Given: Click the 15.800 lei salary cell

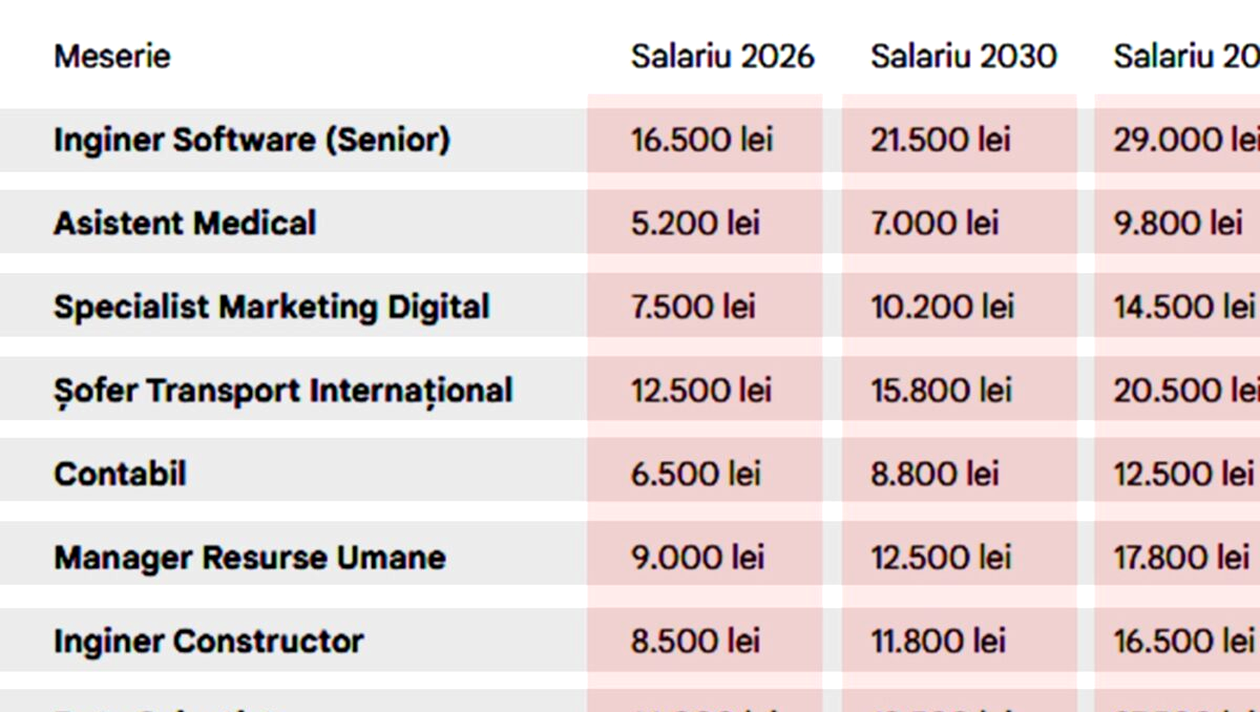Looking at the screenshot, I should (x=941, y=390).
